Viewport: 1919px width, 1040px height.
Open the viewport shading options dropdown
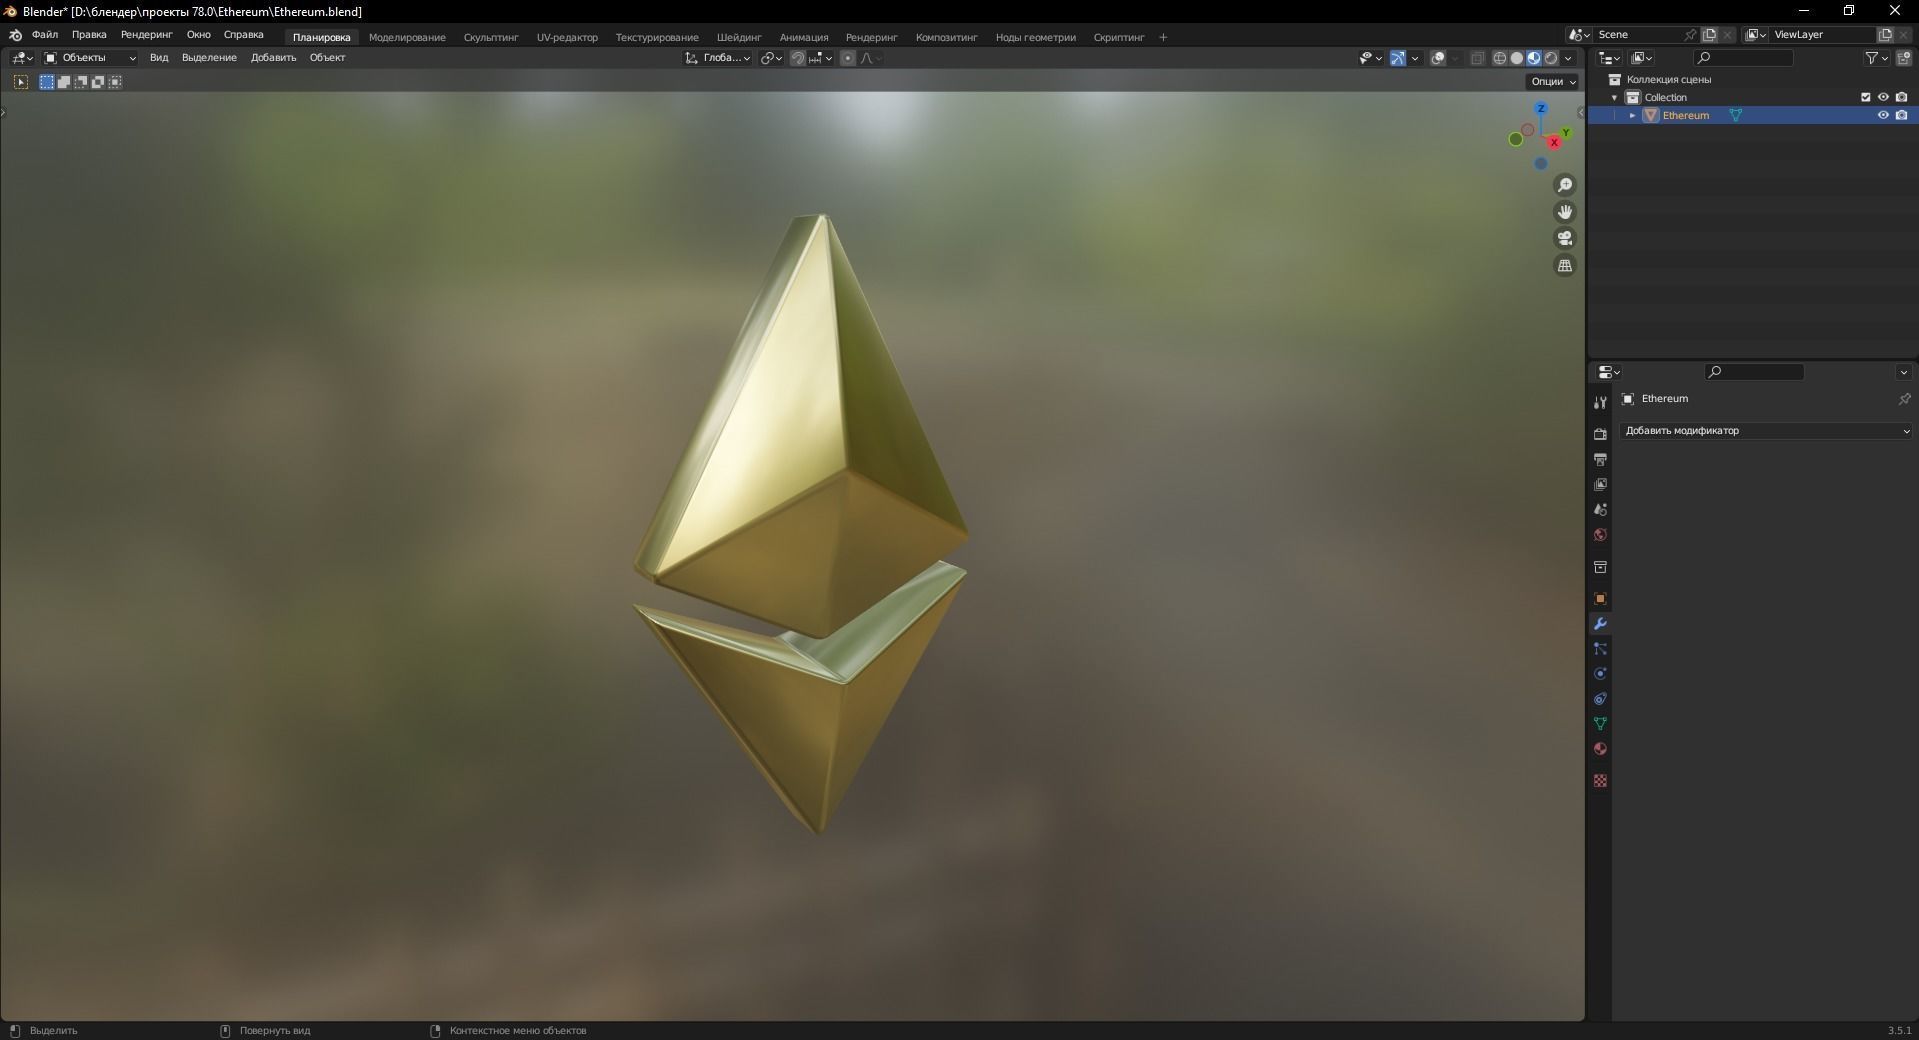pos(1569,58)
